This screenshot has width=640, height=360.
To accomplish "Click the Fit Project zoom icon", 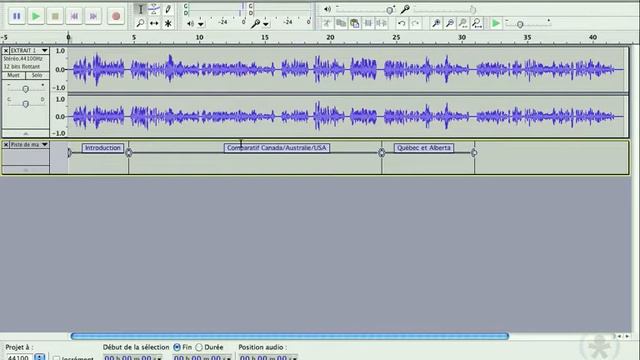I will 477,23.
